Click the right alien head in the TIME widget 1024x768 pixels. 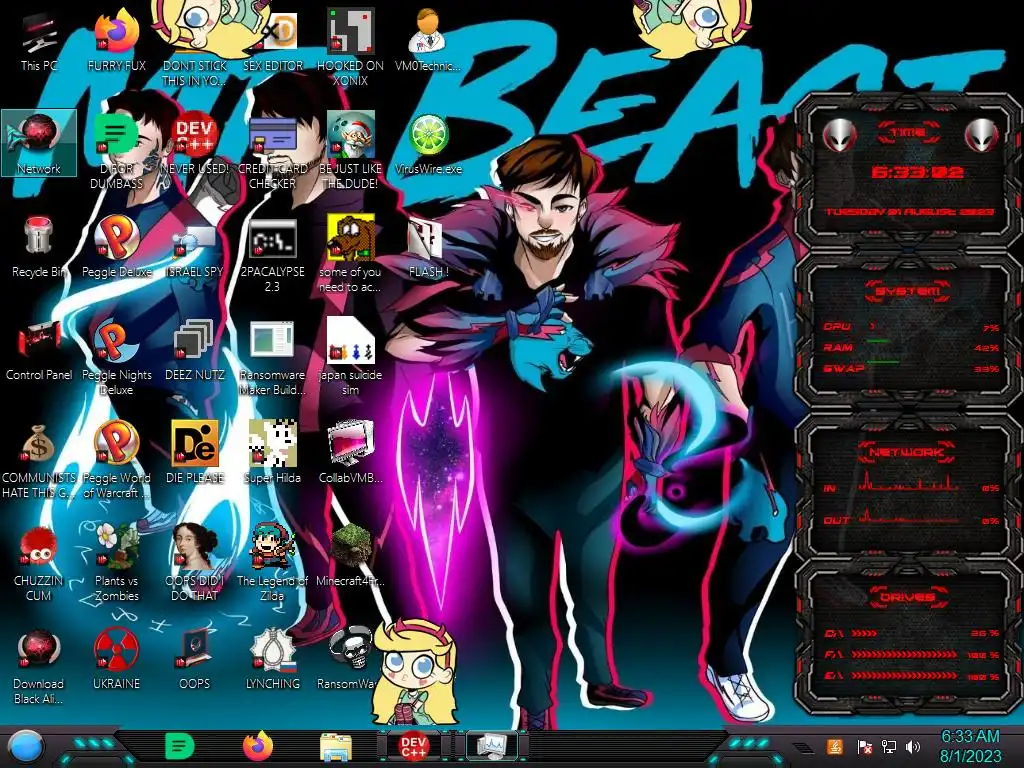click(982, 135)
